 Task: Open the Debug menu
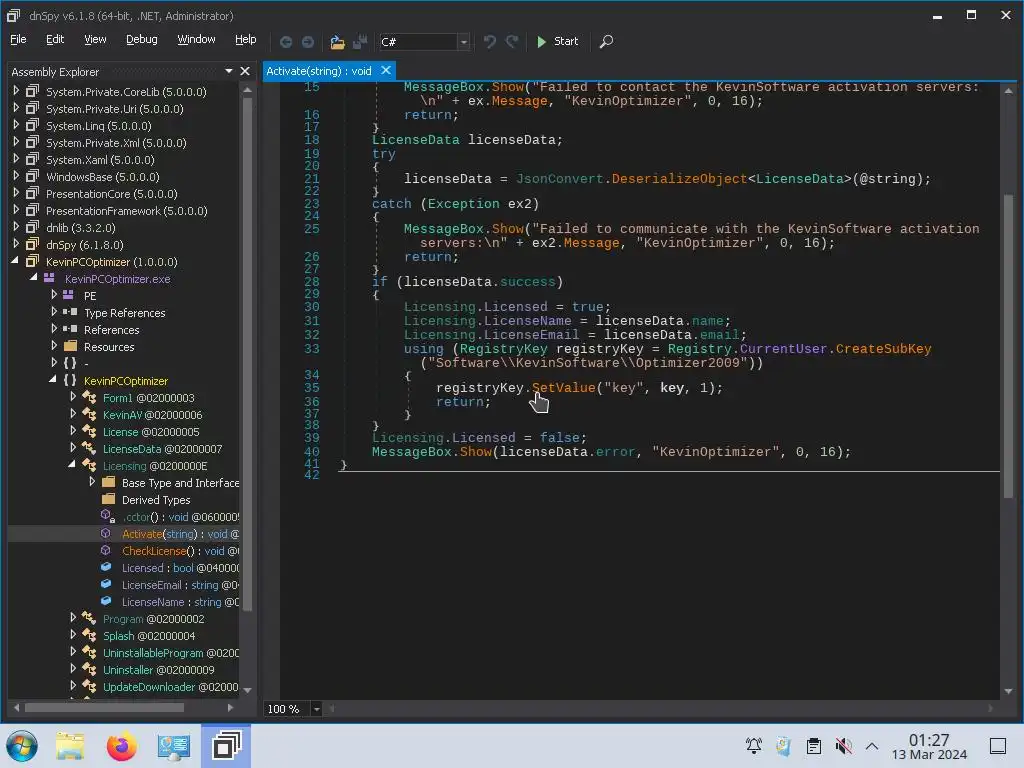coord(142,39)
